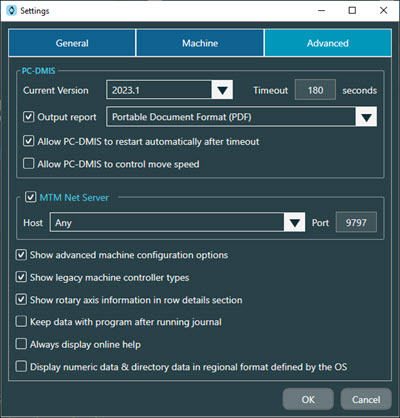Select the Advanced tab
The image size is (400, 418).
(328, 43)
